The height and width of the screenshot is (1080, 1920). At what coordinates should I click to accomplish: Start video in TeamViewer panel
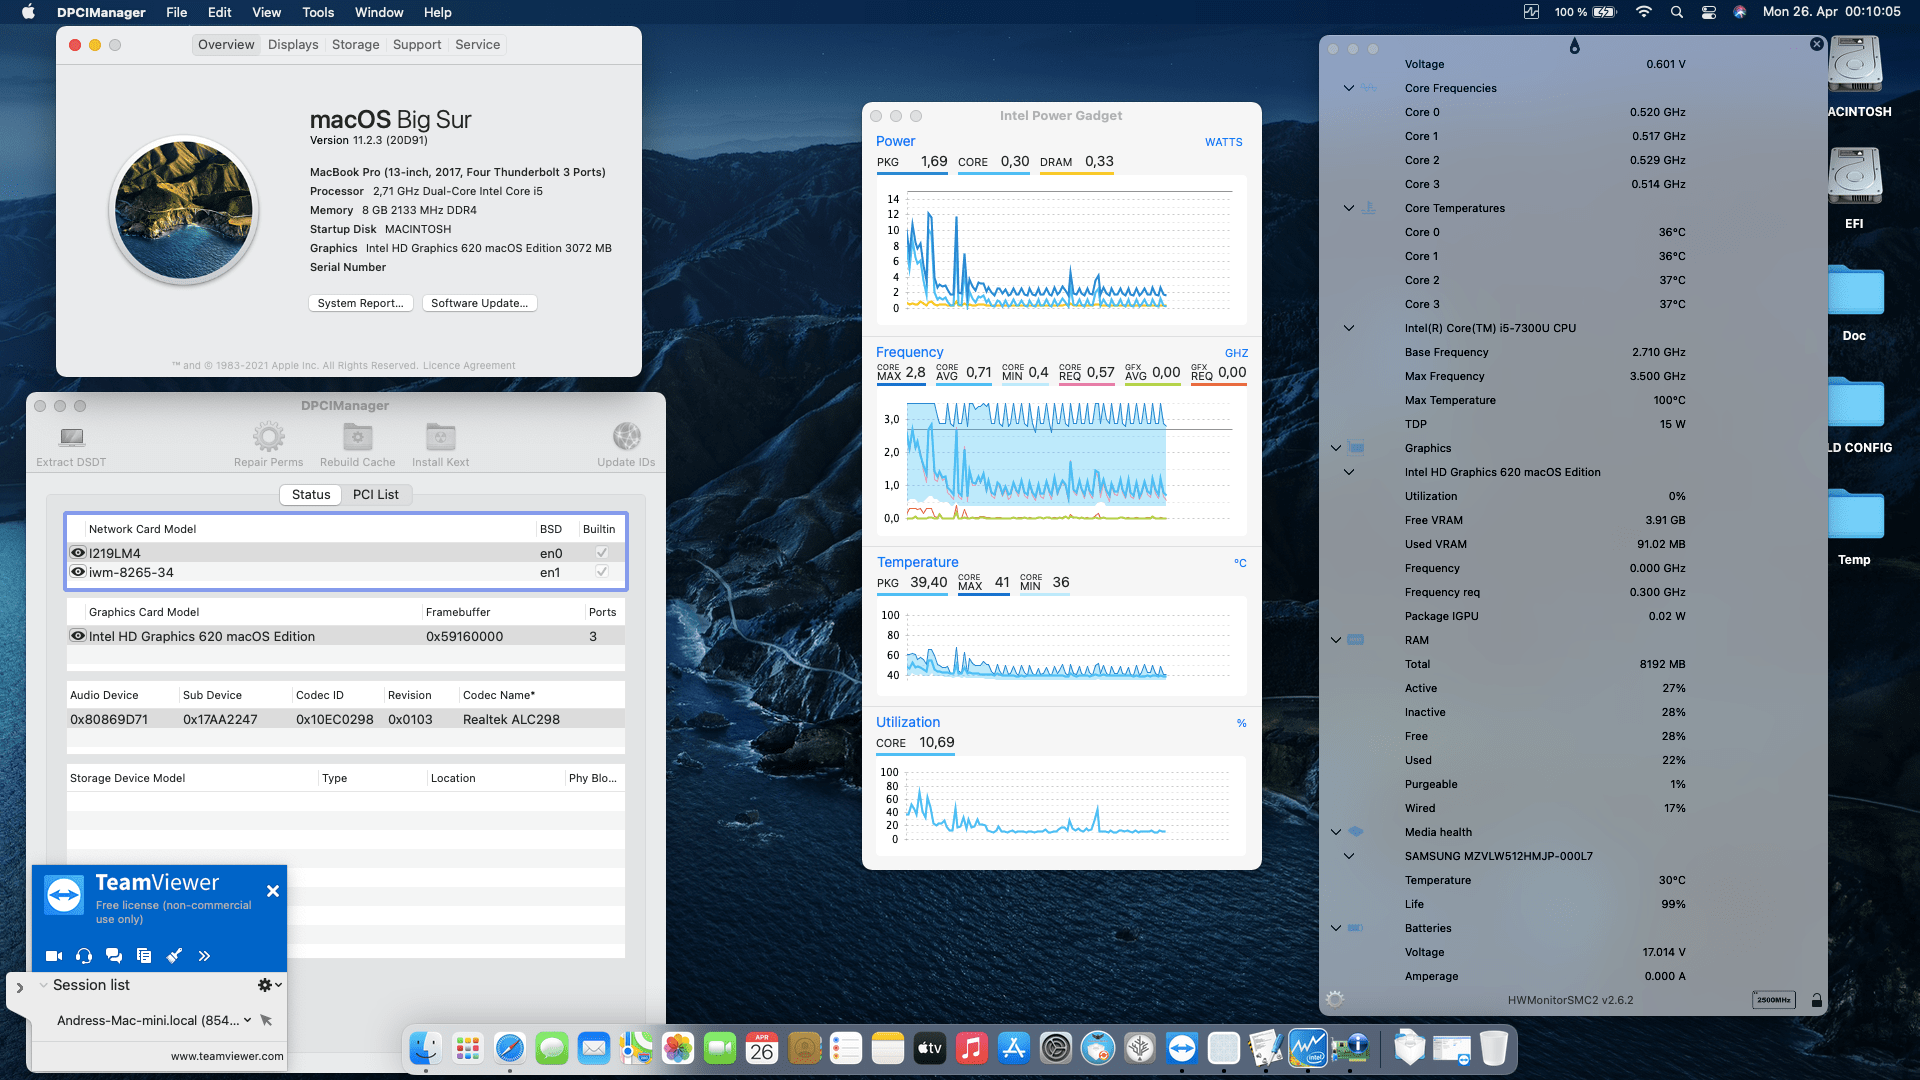click(x=54, y=956)
